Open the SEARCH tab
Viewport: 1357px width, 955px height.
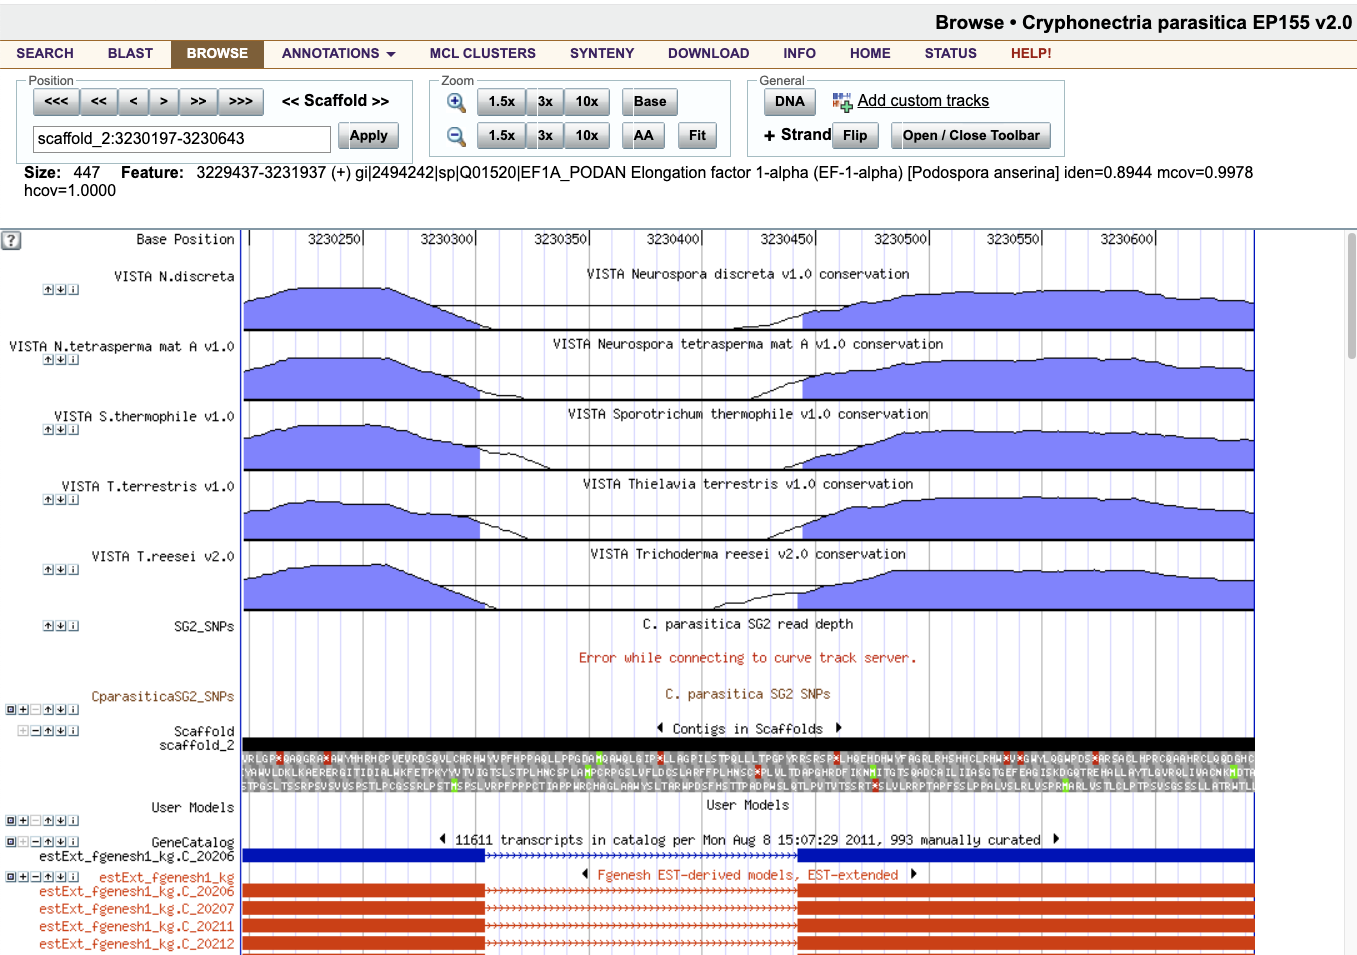point(45,54)
